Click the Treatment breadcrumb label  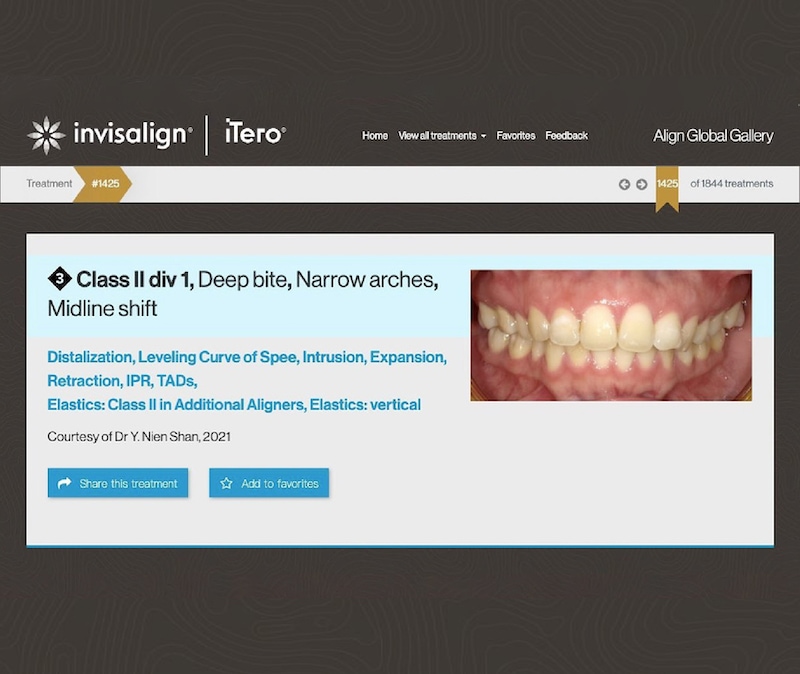point(50,184)
